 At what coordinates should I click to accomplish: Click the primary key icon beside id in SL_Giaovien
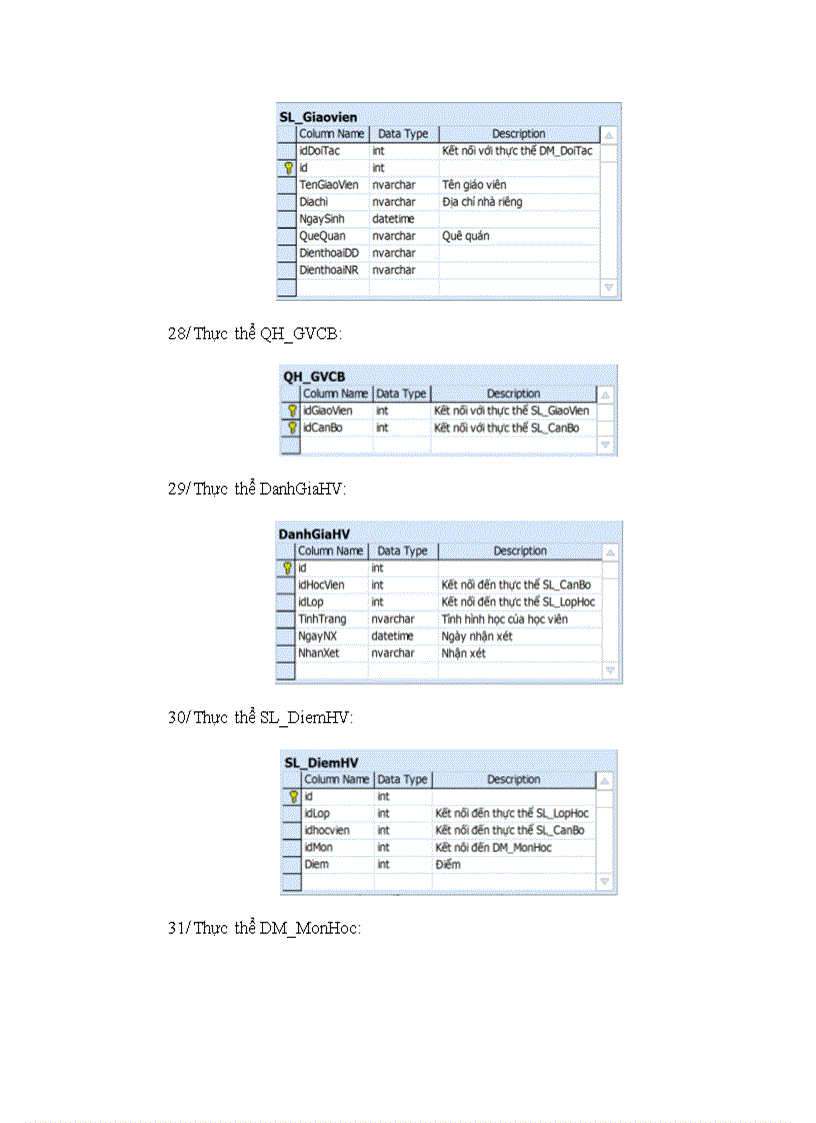pyautogui.click(x=291, y=167)
